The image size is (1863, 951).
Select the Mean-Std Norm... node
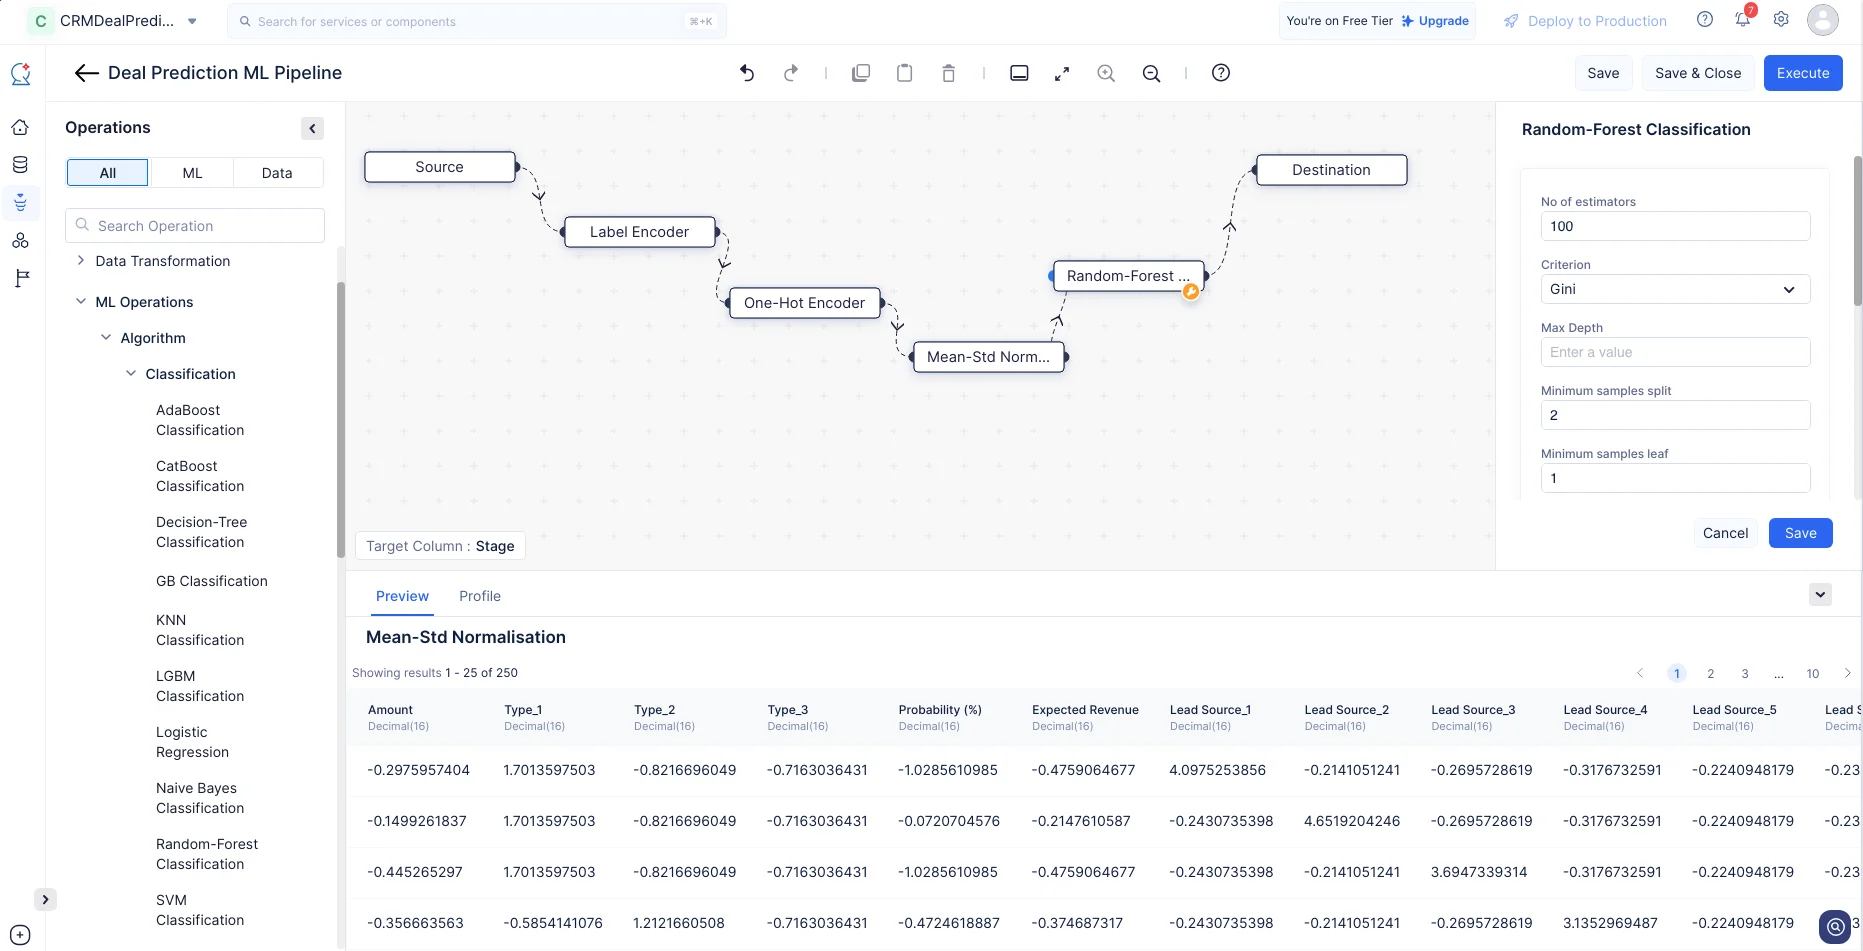[x=989, y=357]
